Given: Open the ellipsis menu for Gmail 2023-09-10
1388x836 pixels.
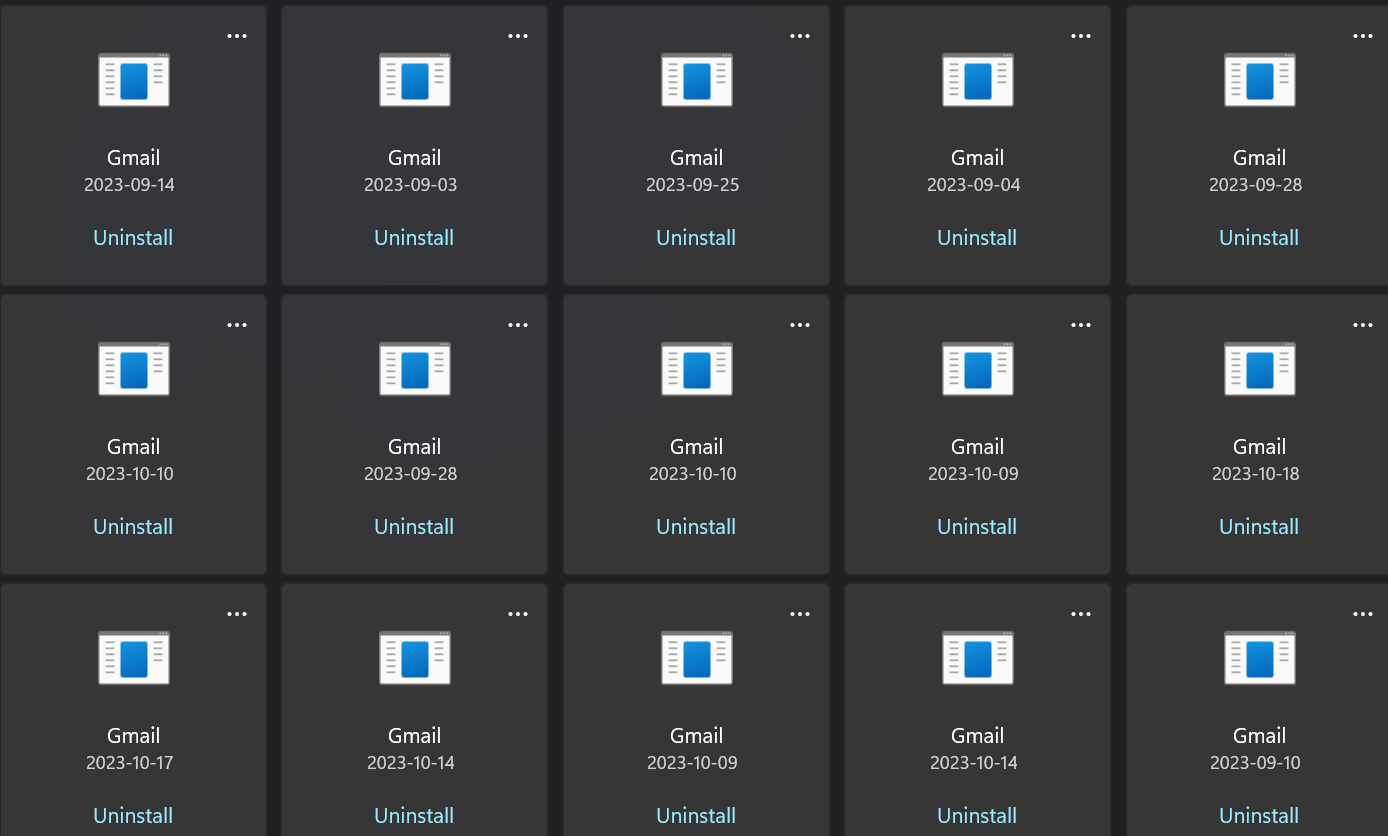Looking at the screenshot, I should tap(1363, 614).
